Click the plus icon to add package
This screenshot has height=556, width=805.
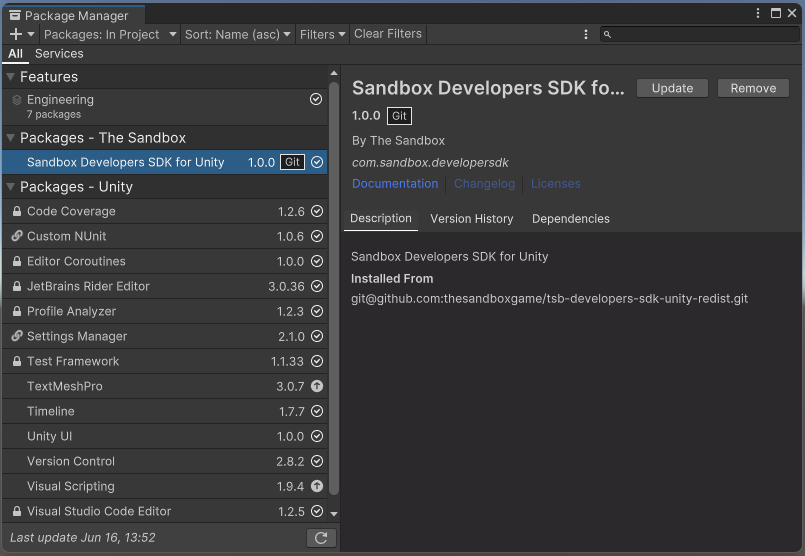coord(16,34)
